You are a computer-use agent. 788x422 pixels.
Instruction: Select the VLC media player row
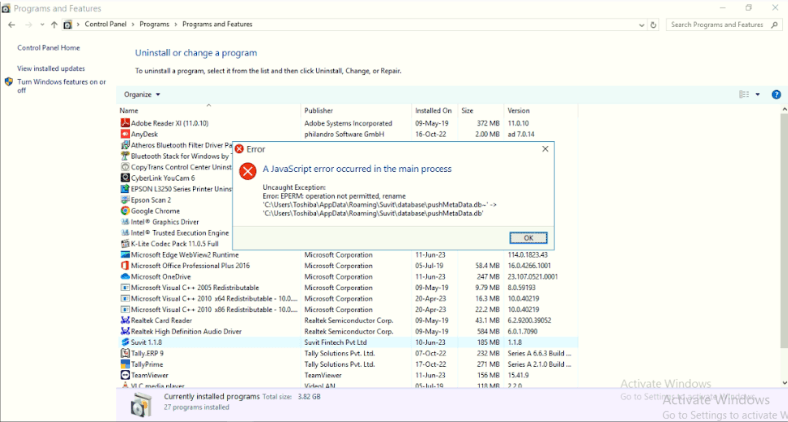(x=348, y=386)
